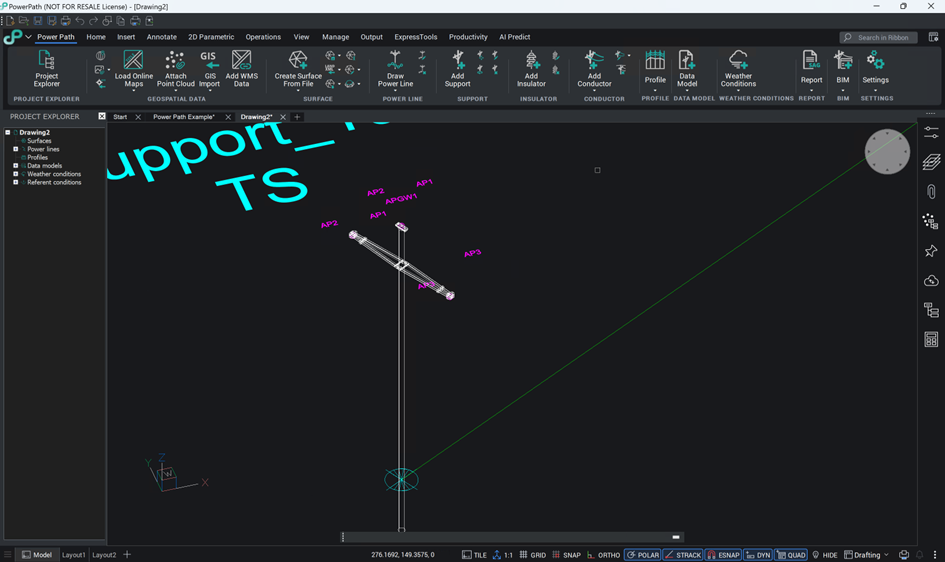Click the Load Online Maps icon
Image resolution: width=945 pixels, height=562 pixels.
click(x=133, y=60)
